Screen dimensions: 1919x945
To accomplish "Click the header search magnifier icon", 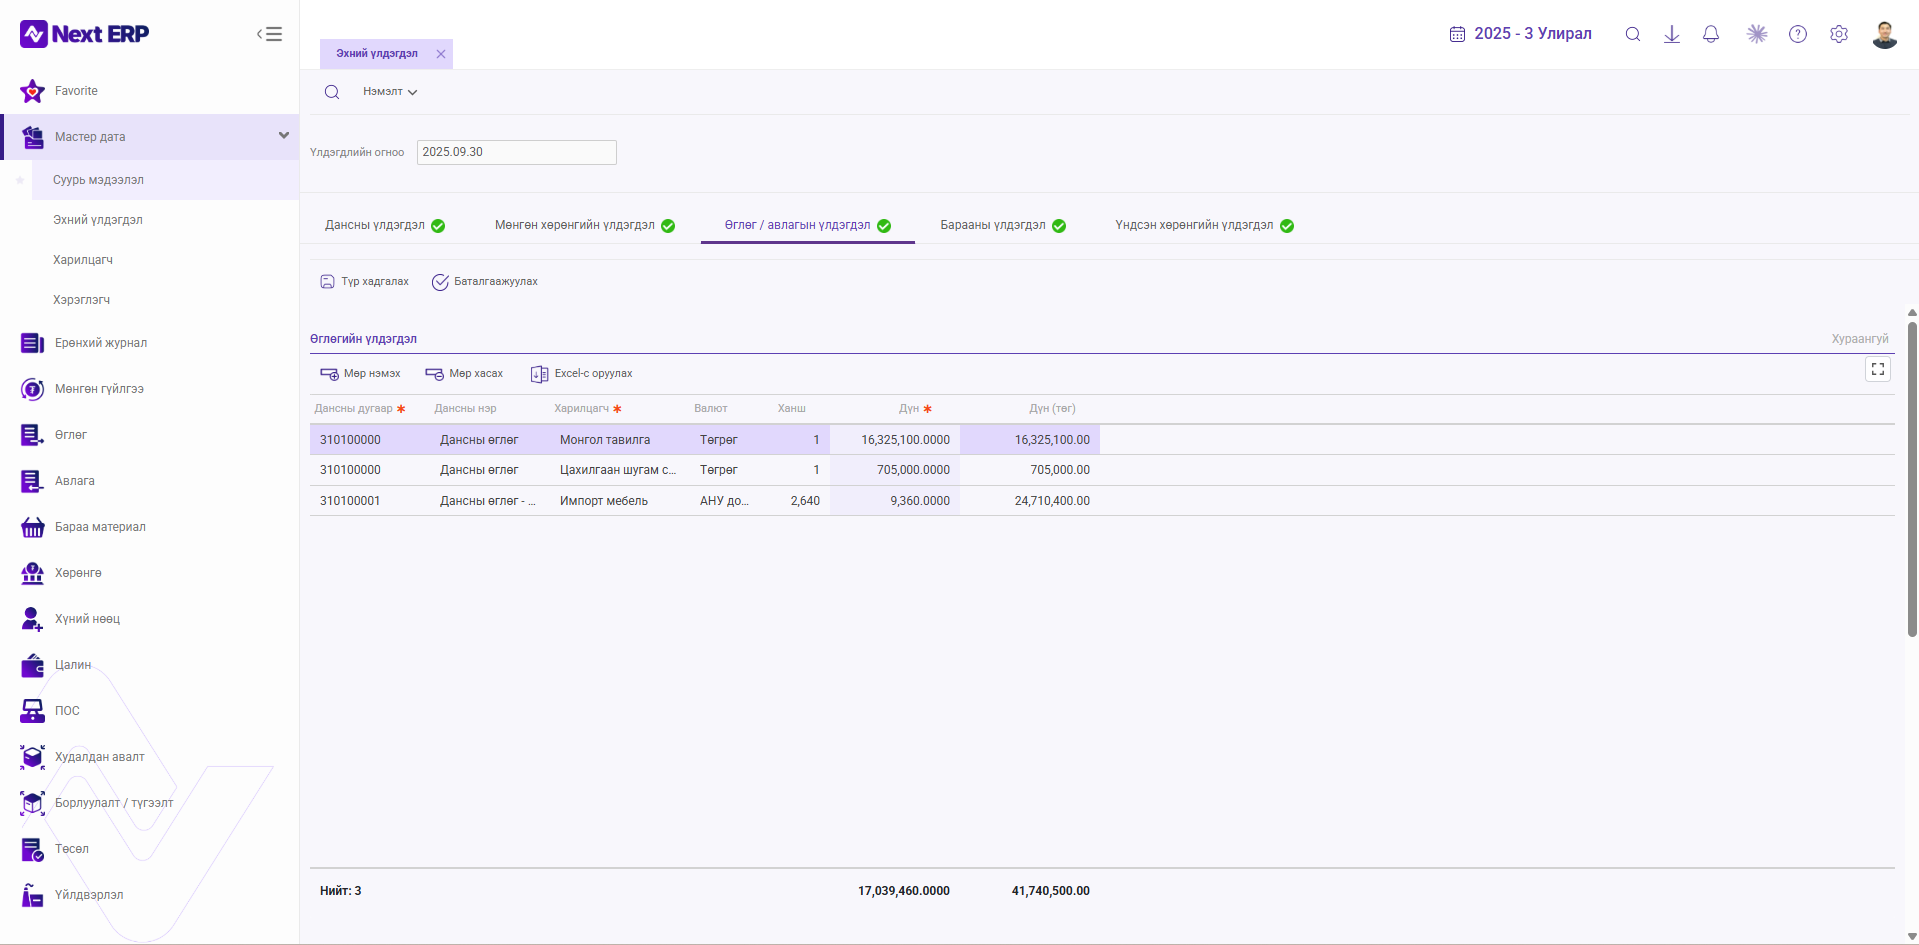I will coord(1633,34).
